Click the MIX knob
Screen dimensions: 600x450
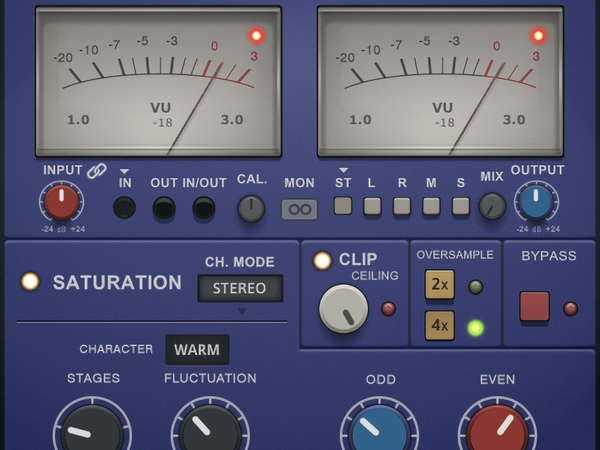(491, 207)
